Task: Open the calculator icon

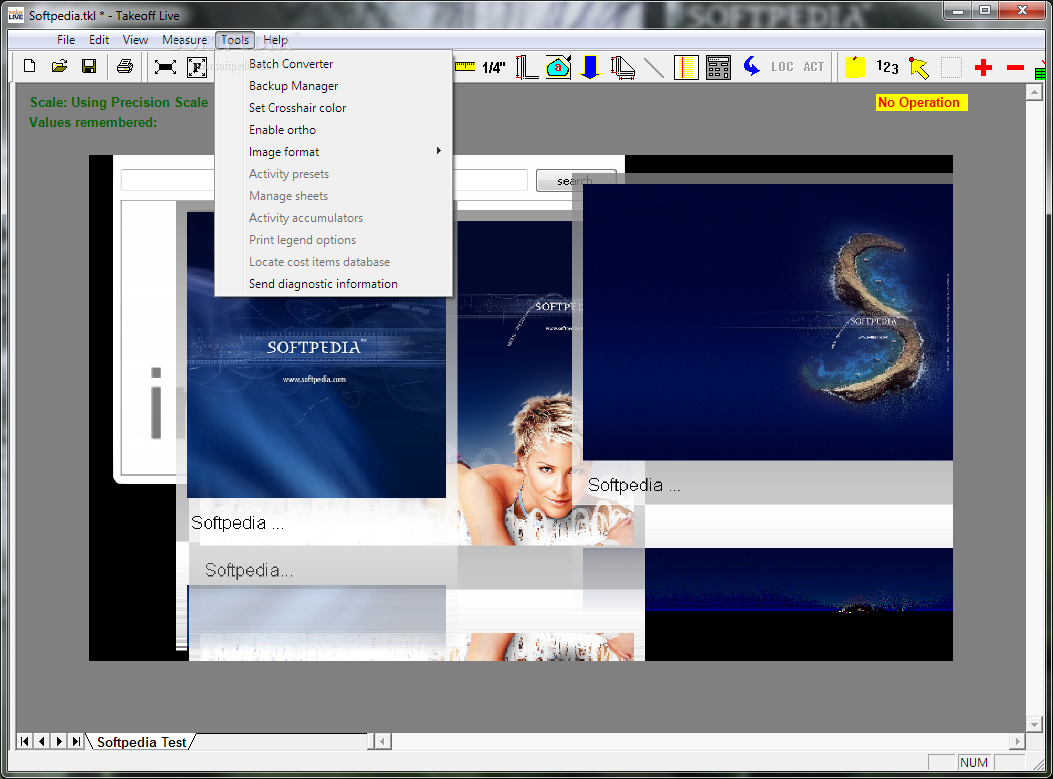Action: tap(719, 67)
